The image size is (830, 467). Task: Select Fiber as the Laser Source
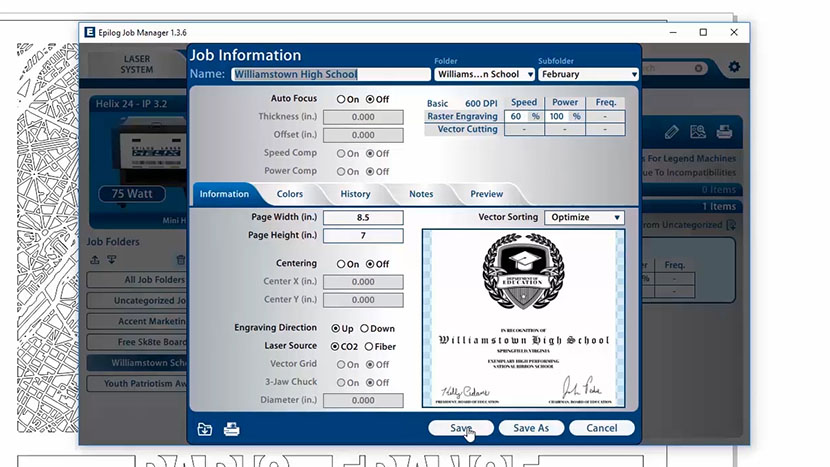coord(370,346)
